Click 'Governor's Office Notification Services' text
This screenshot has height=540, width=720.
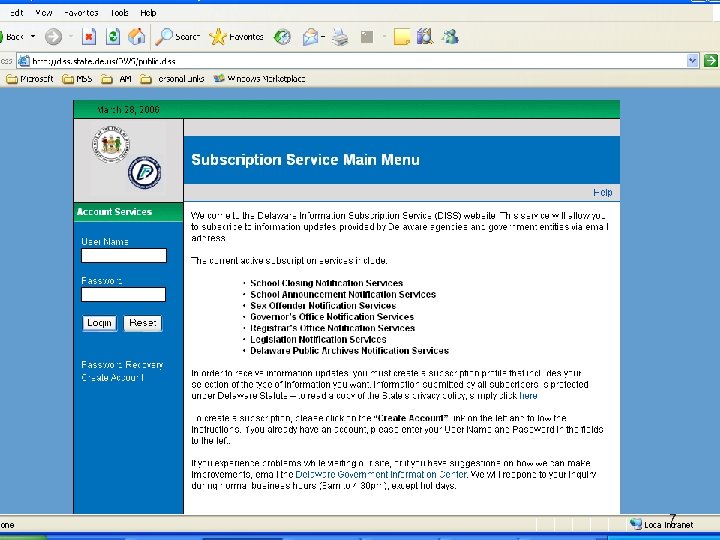point(332,317)
